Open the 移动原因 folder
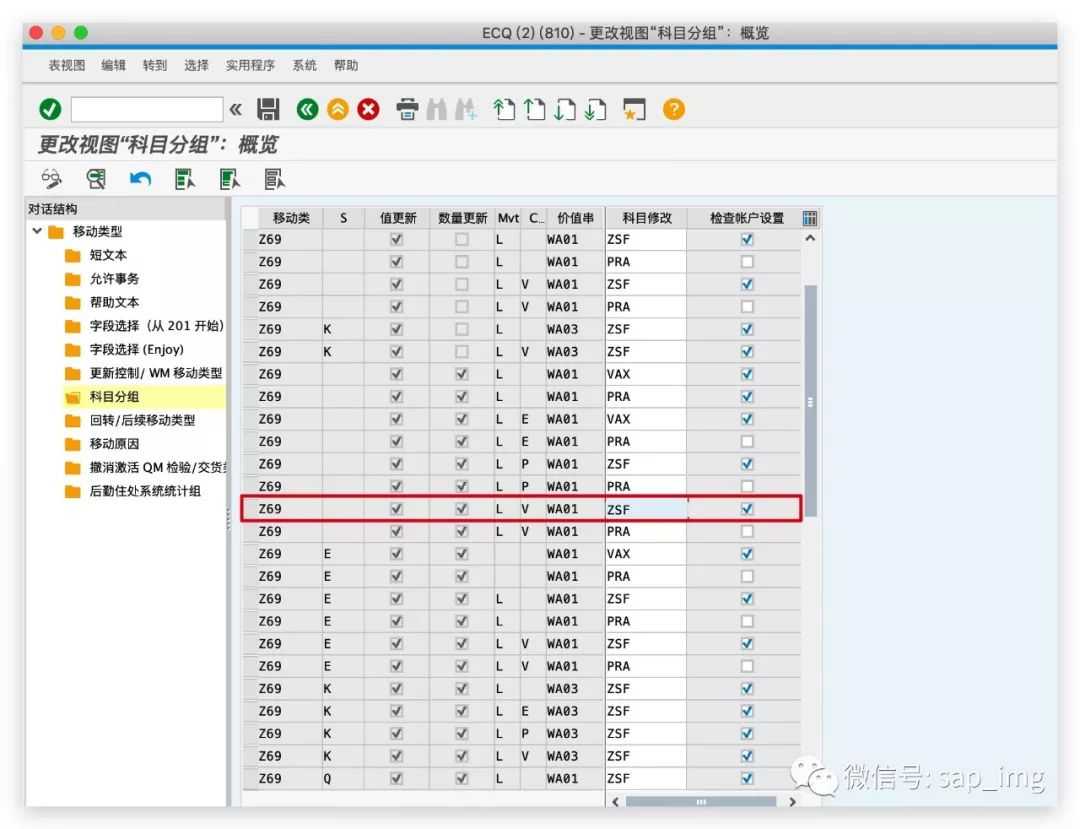 pos(102,443)
